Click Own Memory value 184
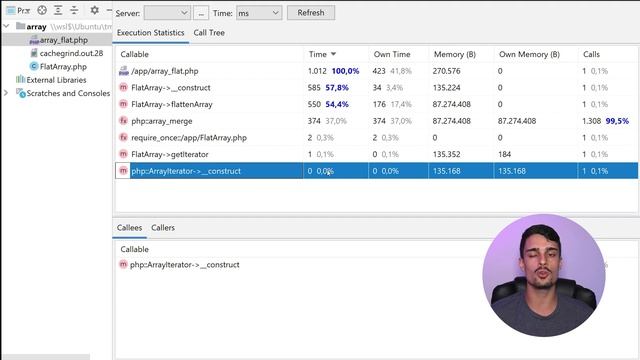Screen dimensions: 640x360 tap(504, 154)
